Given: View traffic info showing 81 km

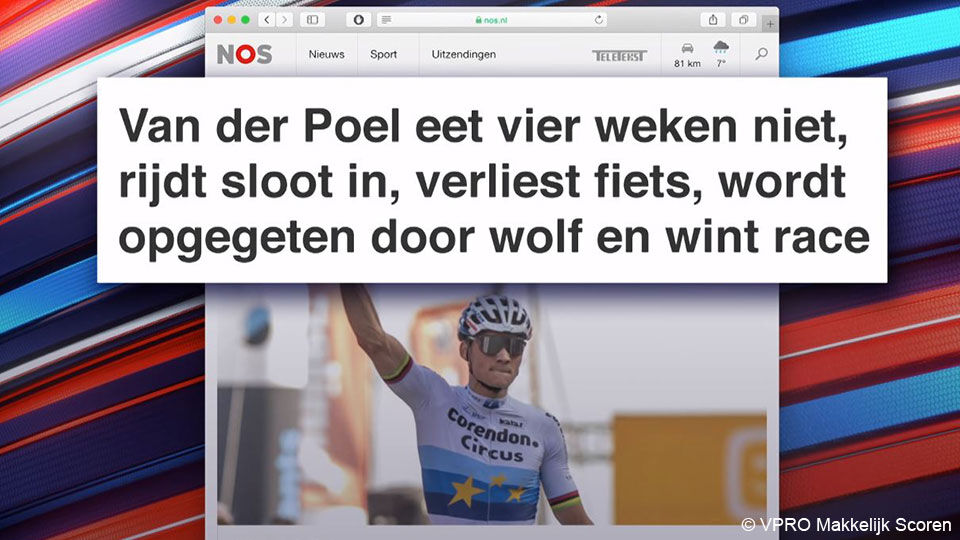Looking at the screenshot, I should 687,54.
